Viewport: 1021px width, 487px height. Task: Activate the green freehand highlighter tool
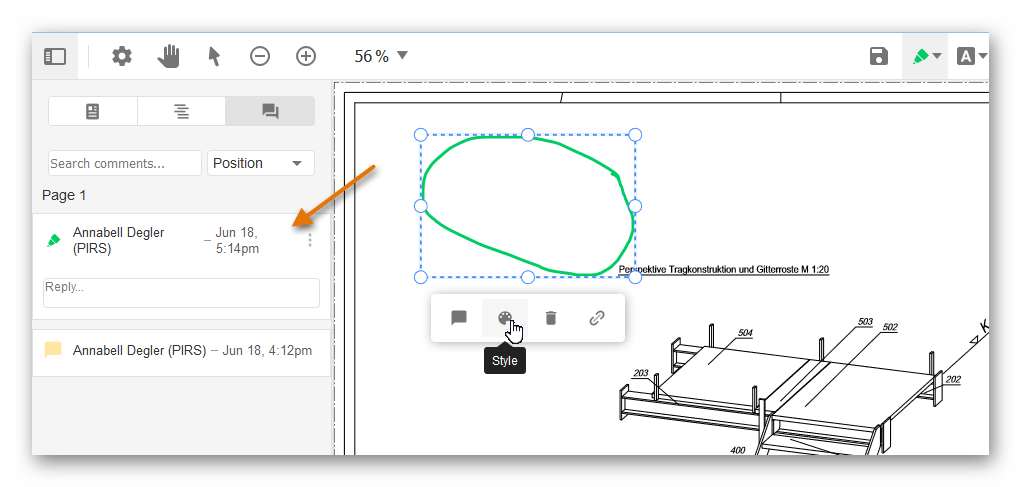(x=920, y=57)
